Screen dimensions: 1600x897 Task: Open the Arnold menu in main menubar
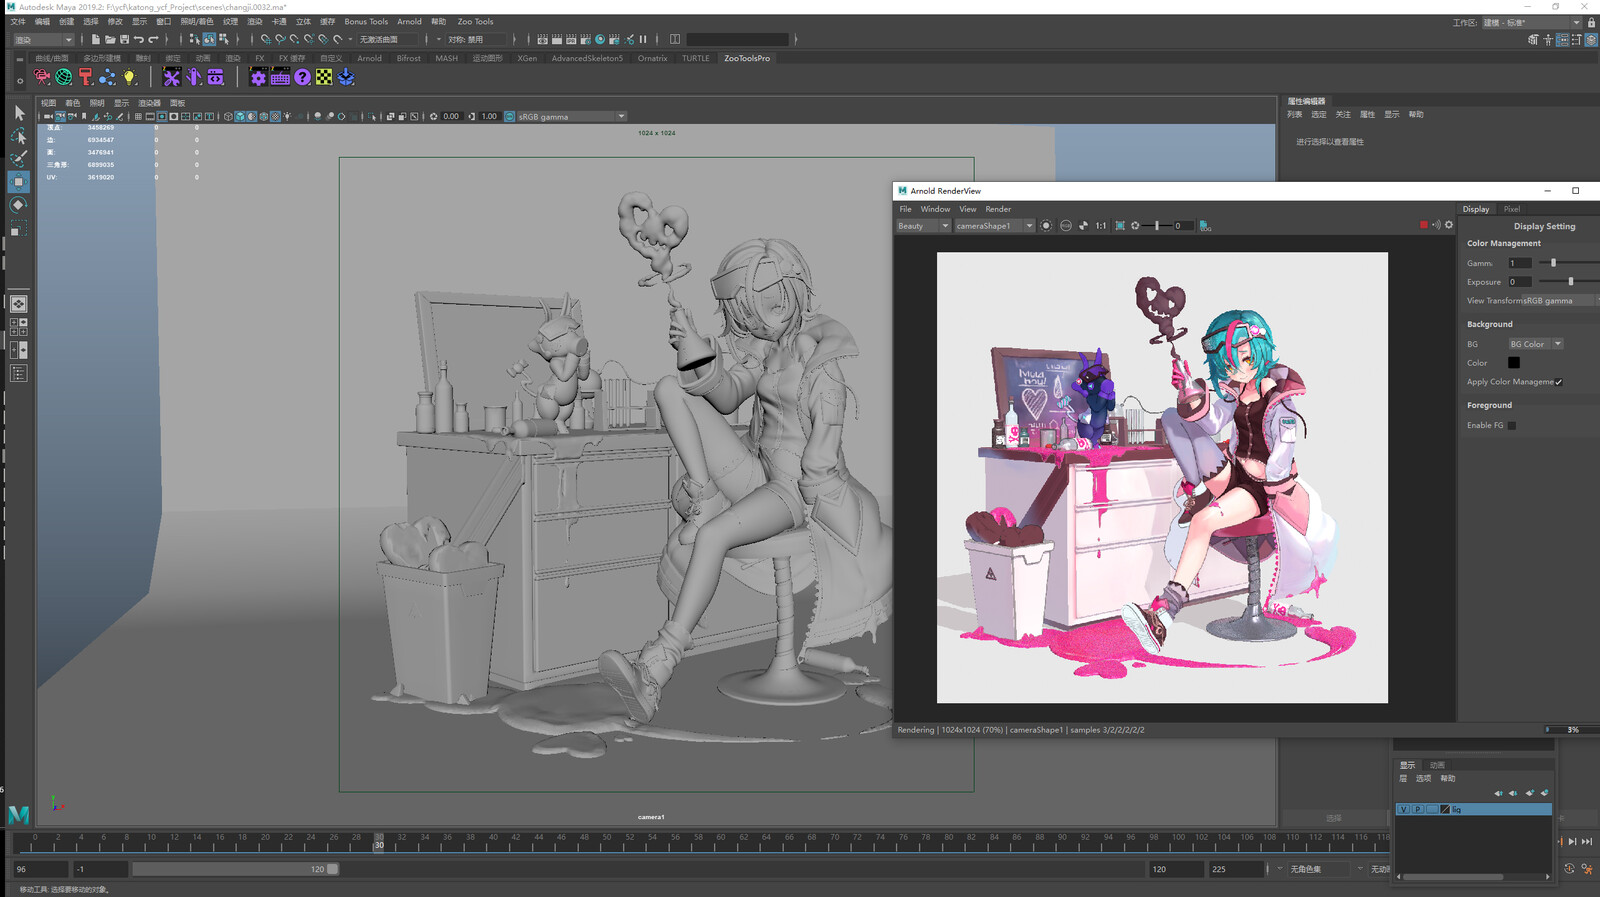(409, 21)
